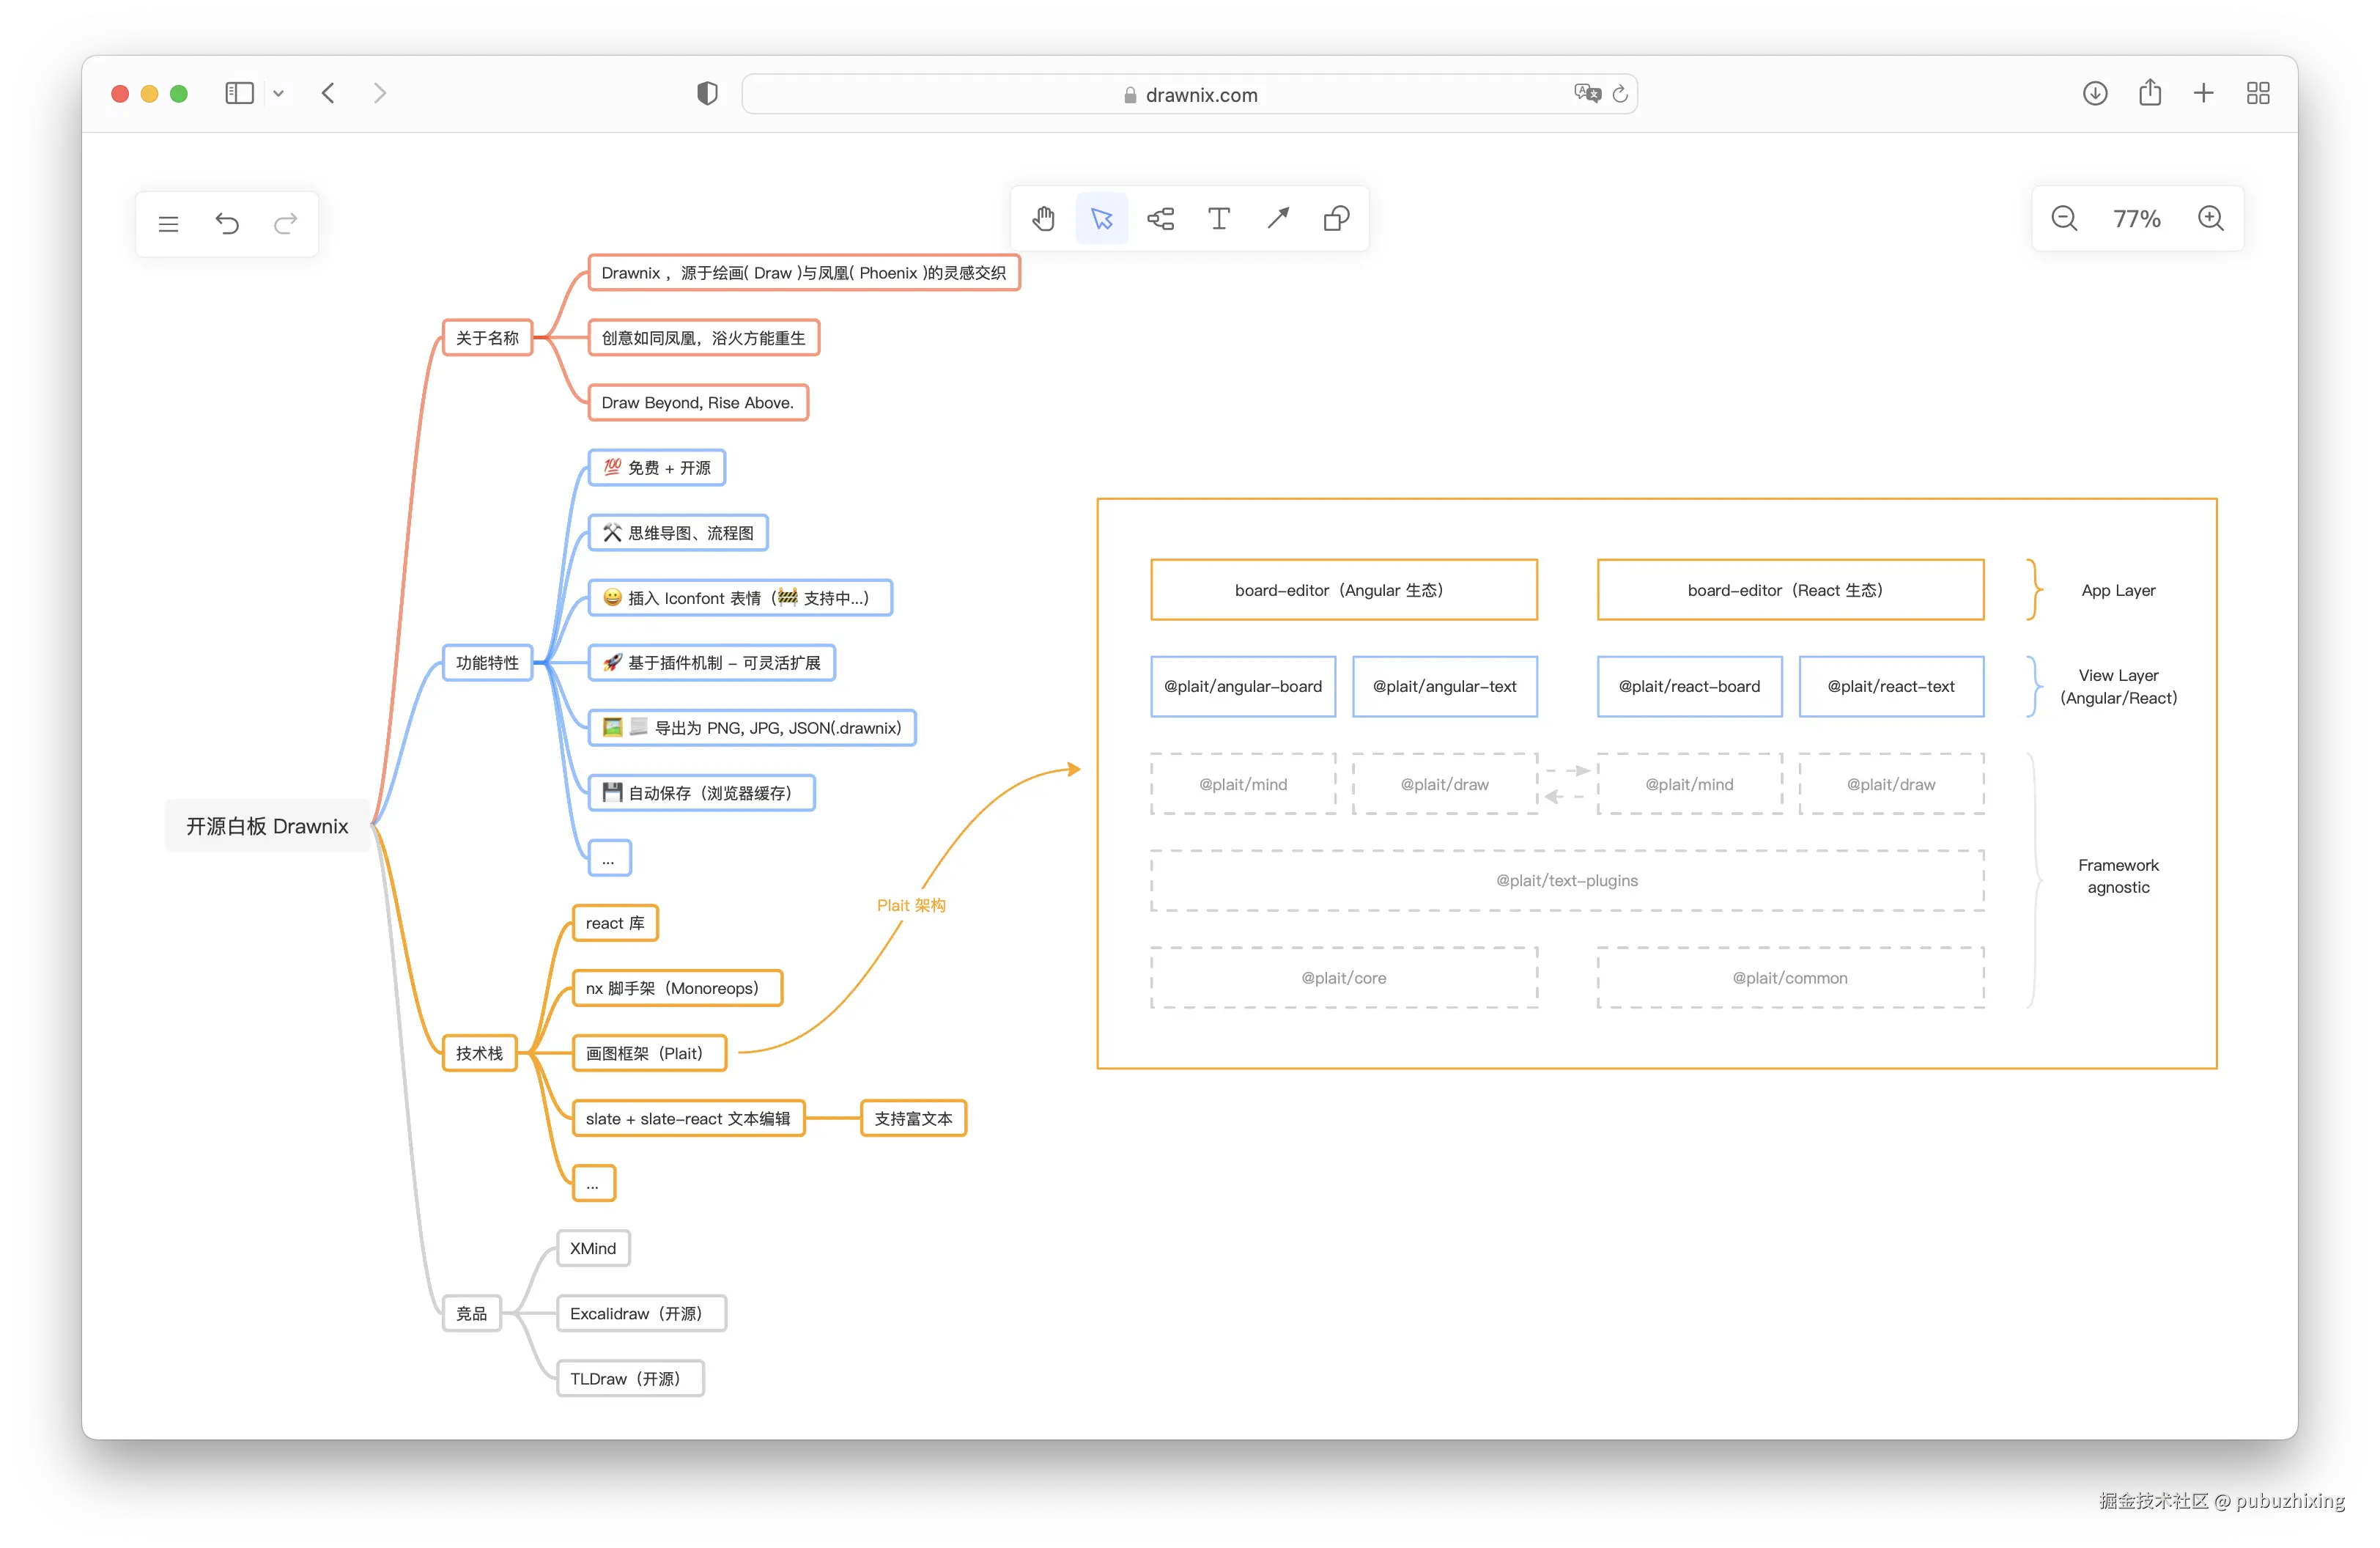Viewport: 2380px width, 1548px height.
Task: Click the undo icon
Action: (227, 223)
